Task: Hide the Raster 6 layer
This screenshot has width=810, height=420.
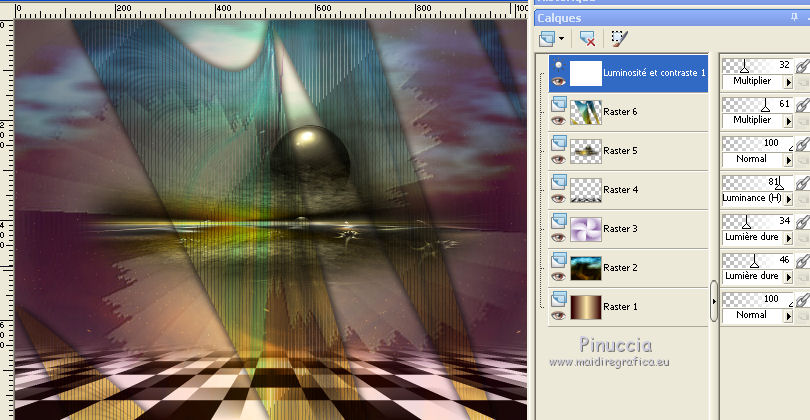Action: (558, 120)
